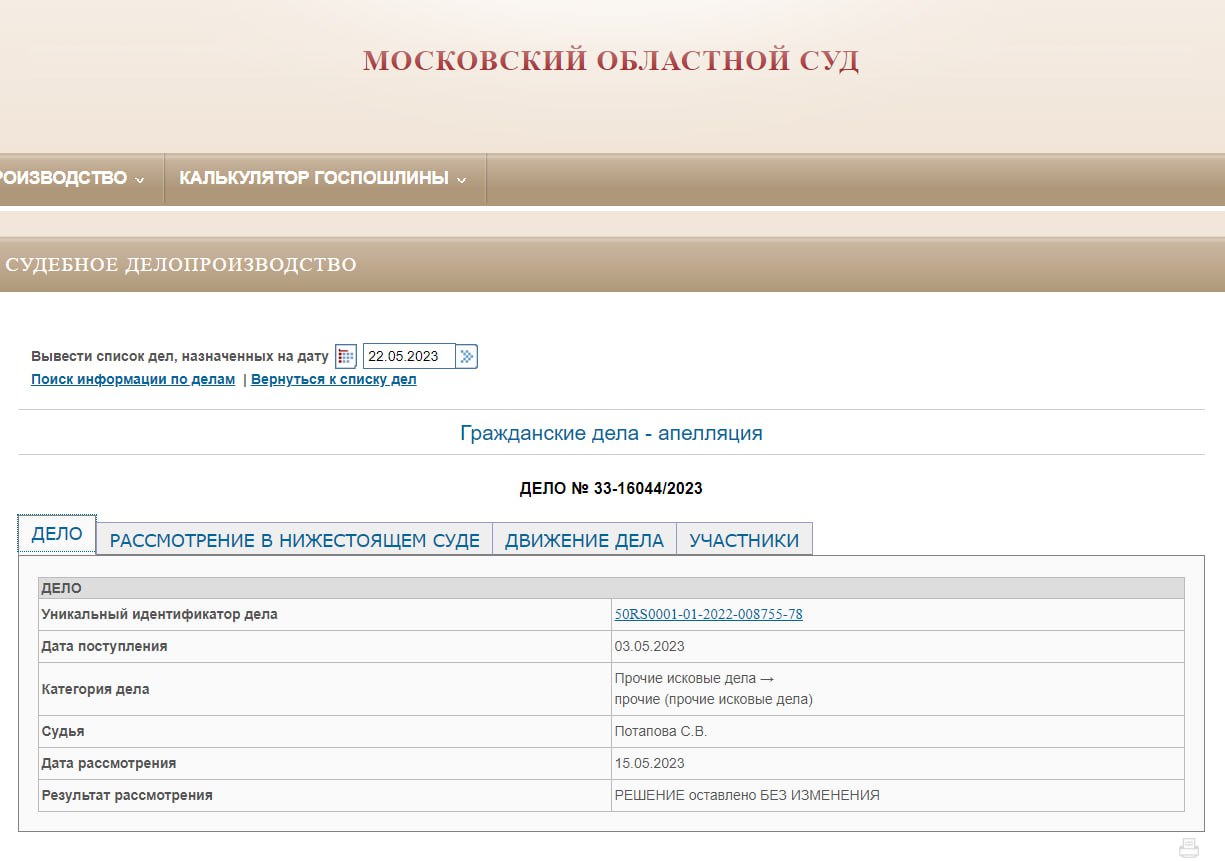Click the МОСКОВСКИЙ ОБЛАСТНОЙ СУД site title
The image size is (1225, 861).
pyautogui.click(x=611, y=61)
